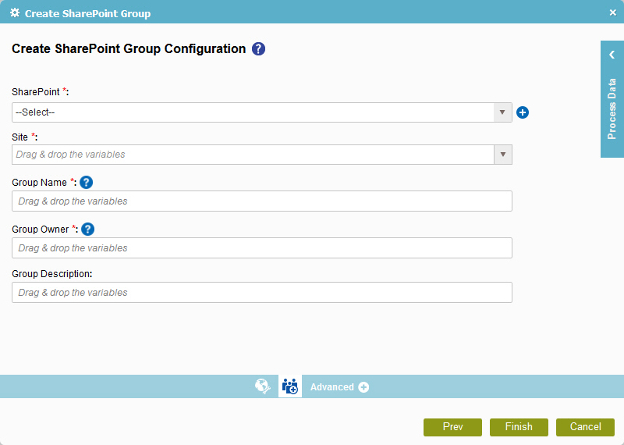Add a new SharePoint token with plus icon
Viewport: 624px width, 445px height.
523,113
